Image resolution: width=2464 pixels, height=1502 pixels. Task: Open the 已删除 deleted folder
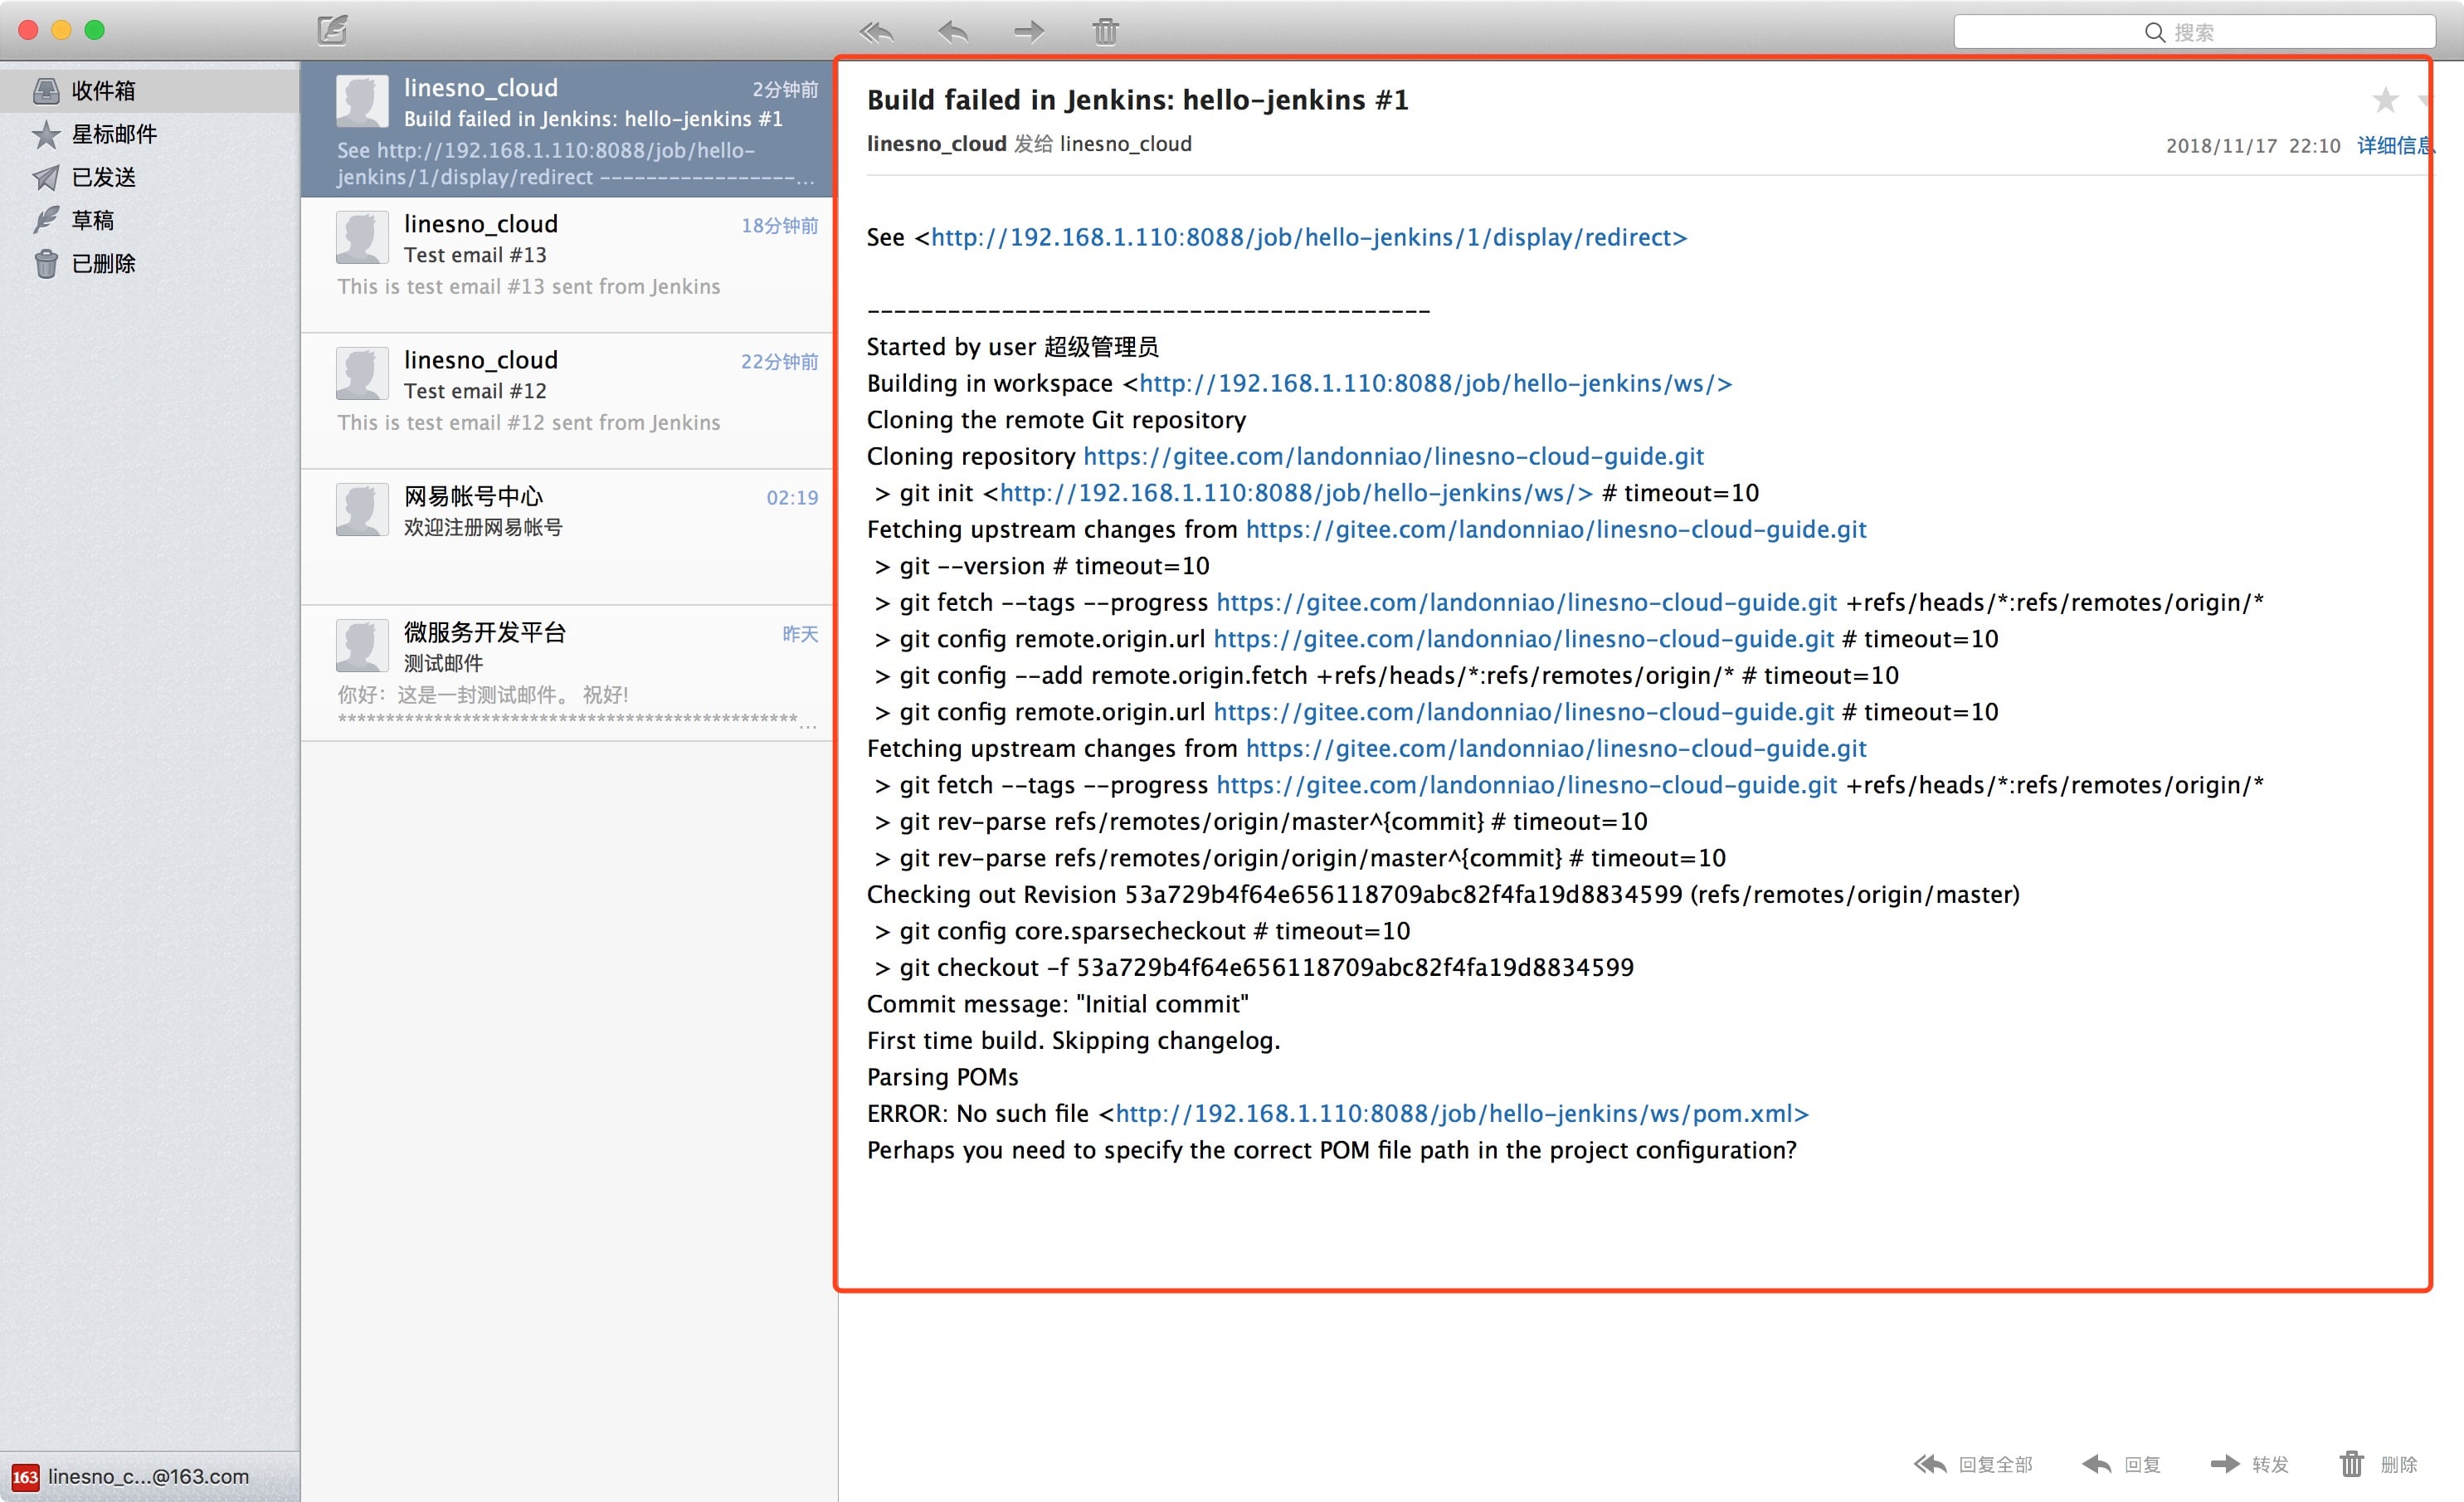click(103, 263)
